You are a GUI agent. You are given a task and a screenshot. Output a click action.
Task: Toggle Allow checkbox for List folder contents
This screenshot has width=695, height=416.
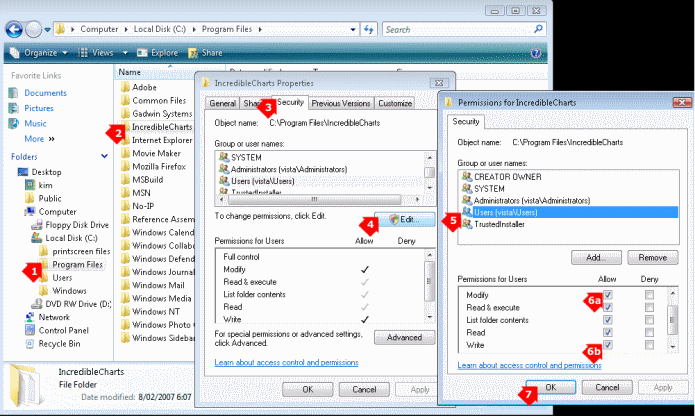[608, 320]
